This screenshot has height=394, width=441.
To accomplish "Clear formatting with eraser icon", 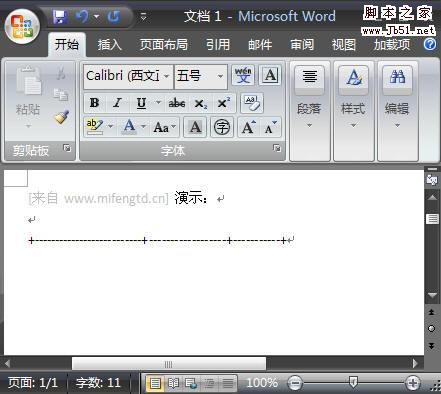I will coord(252,103).
